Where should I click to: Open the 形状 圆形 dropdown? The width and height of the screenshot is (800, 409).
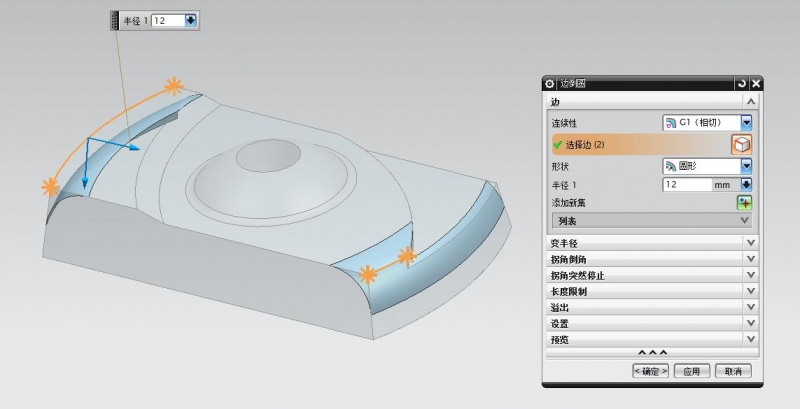[x=746, y=166]
